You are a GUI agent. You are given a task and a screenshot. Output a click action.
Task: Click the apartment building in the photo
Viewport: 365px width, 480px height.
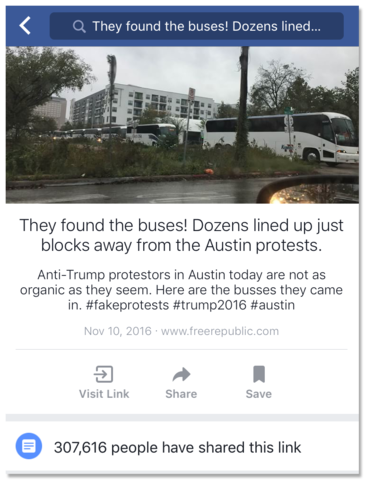click(143, 103)
